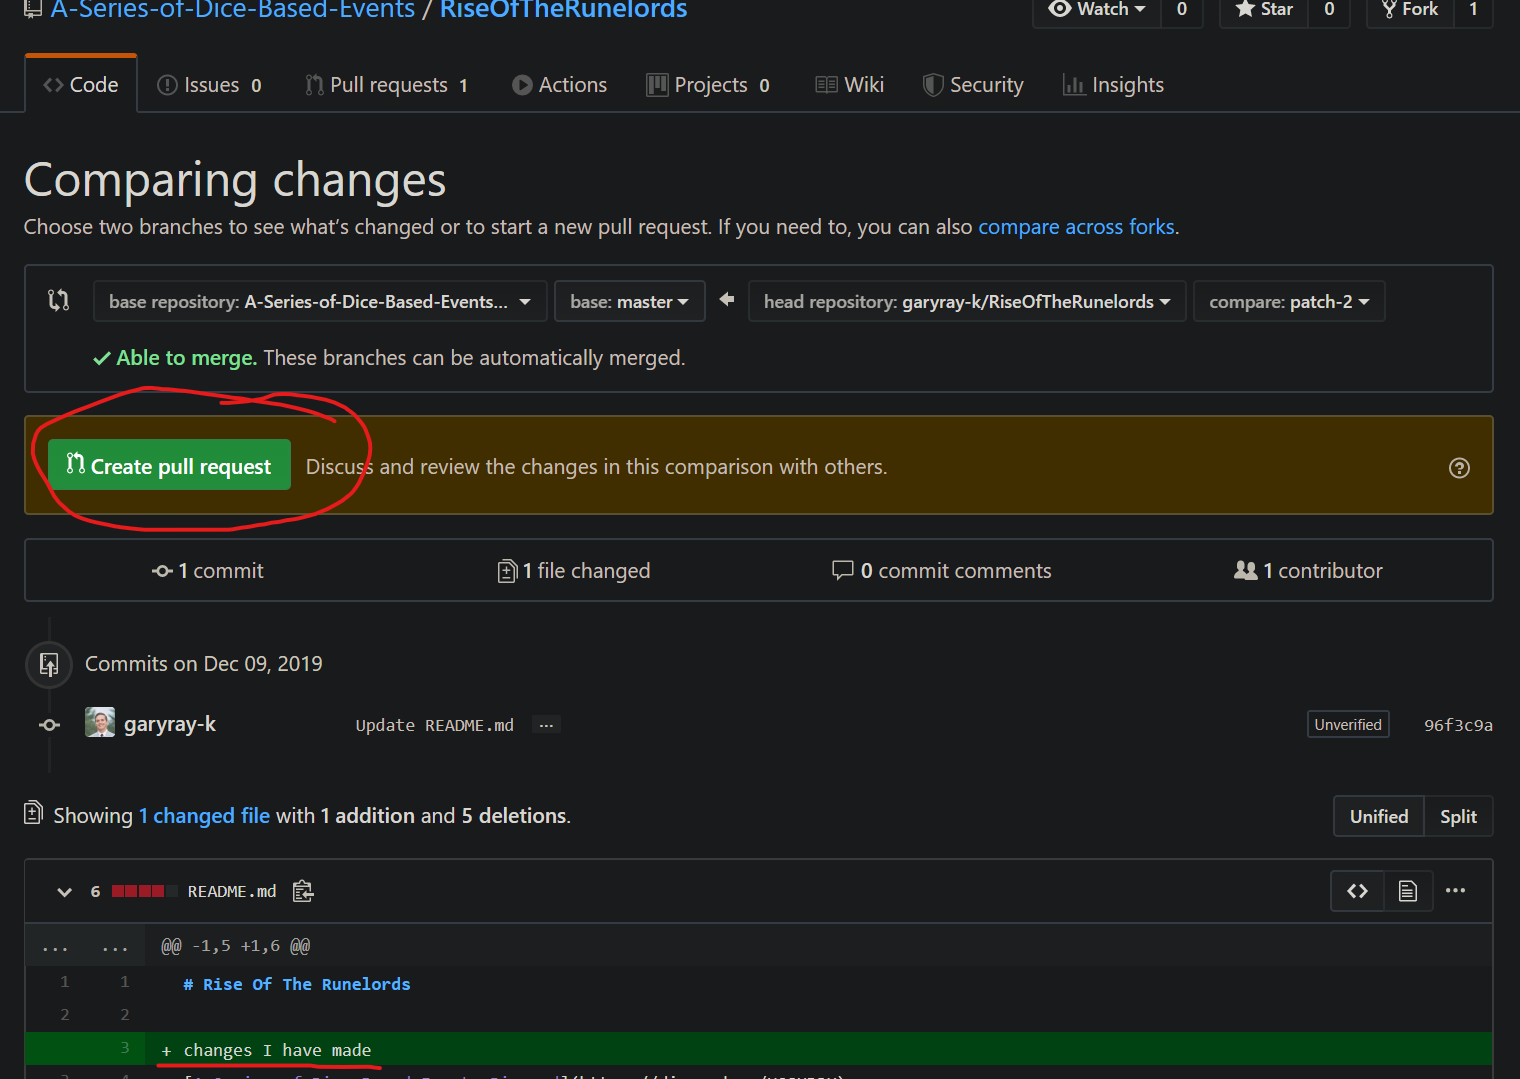Show the 0 commit comments section
Image resolution: width=1520 pixels, height=1079 pixels.
click(941, 571)
